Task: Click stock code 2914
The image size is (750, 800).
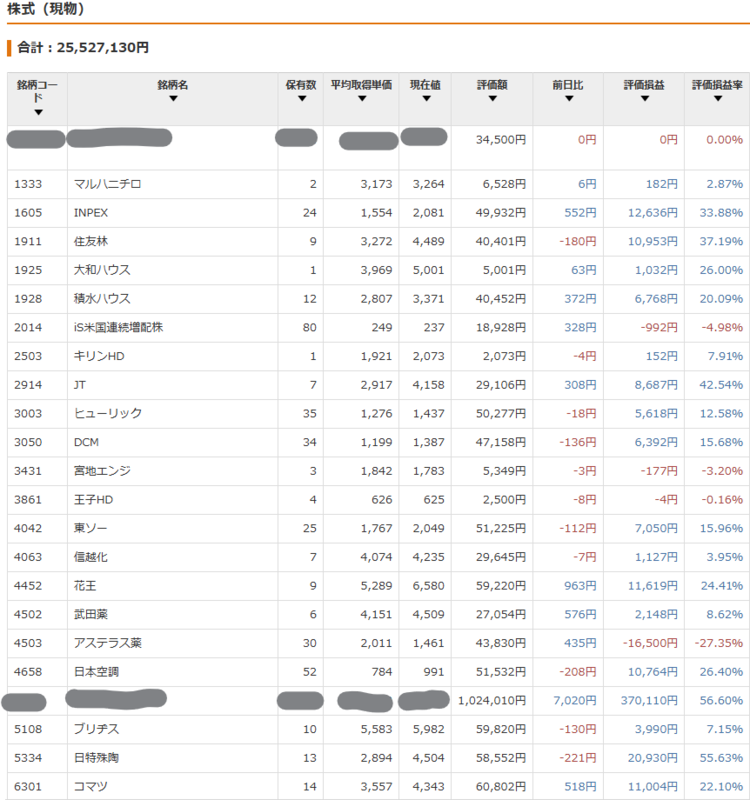Action: (28, 385)
